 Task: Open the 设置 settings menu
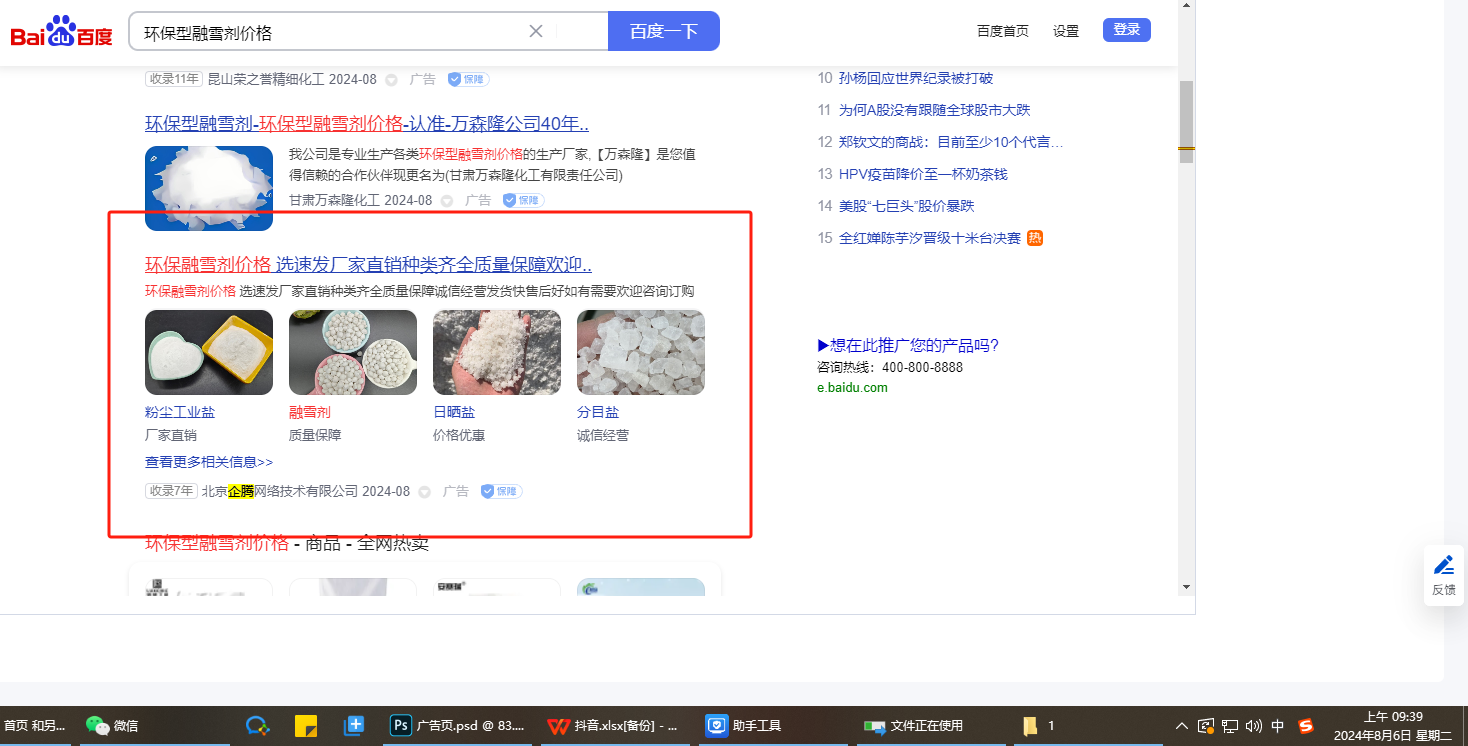[x=1066, y=31]
